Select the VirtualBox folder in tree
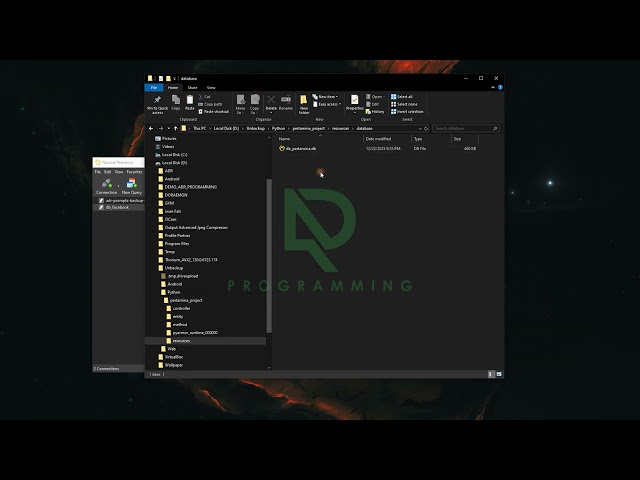Image resolution: width=640 pixels, height=480 pixels. pyautogui.click(x=170, y=357)
